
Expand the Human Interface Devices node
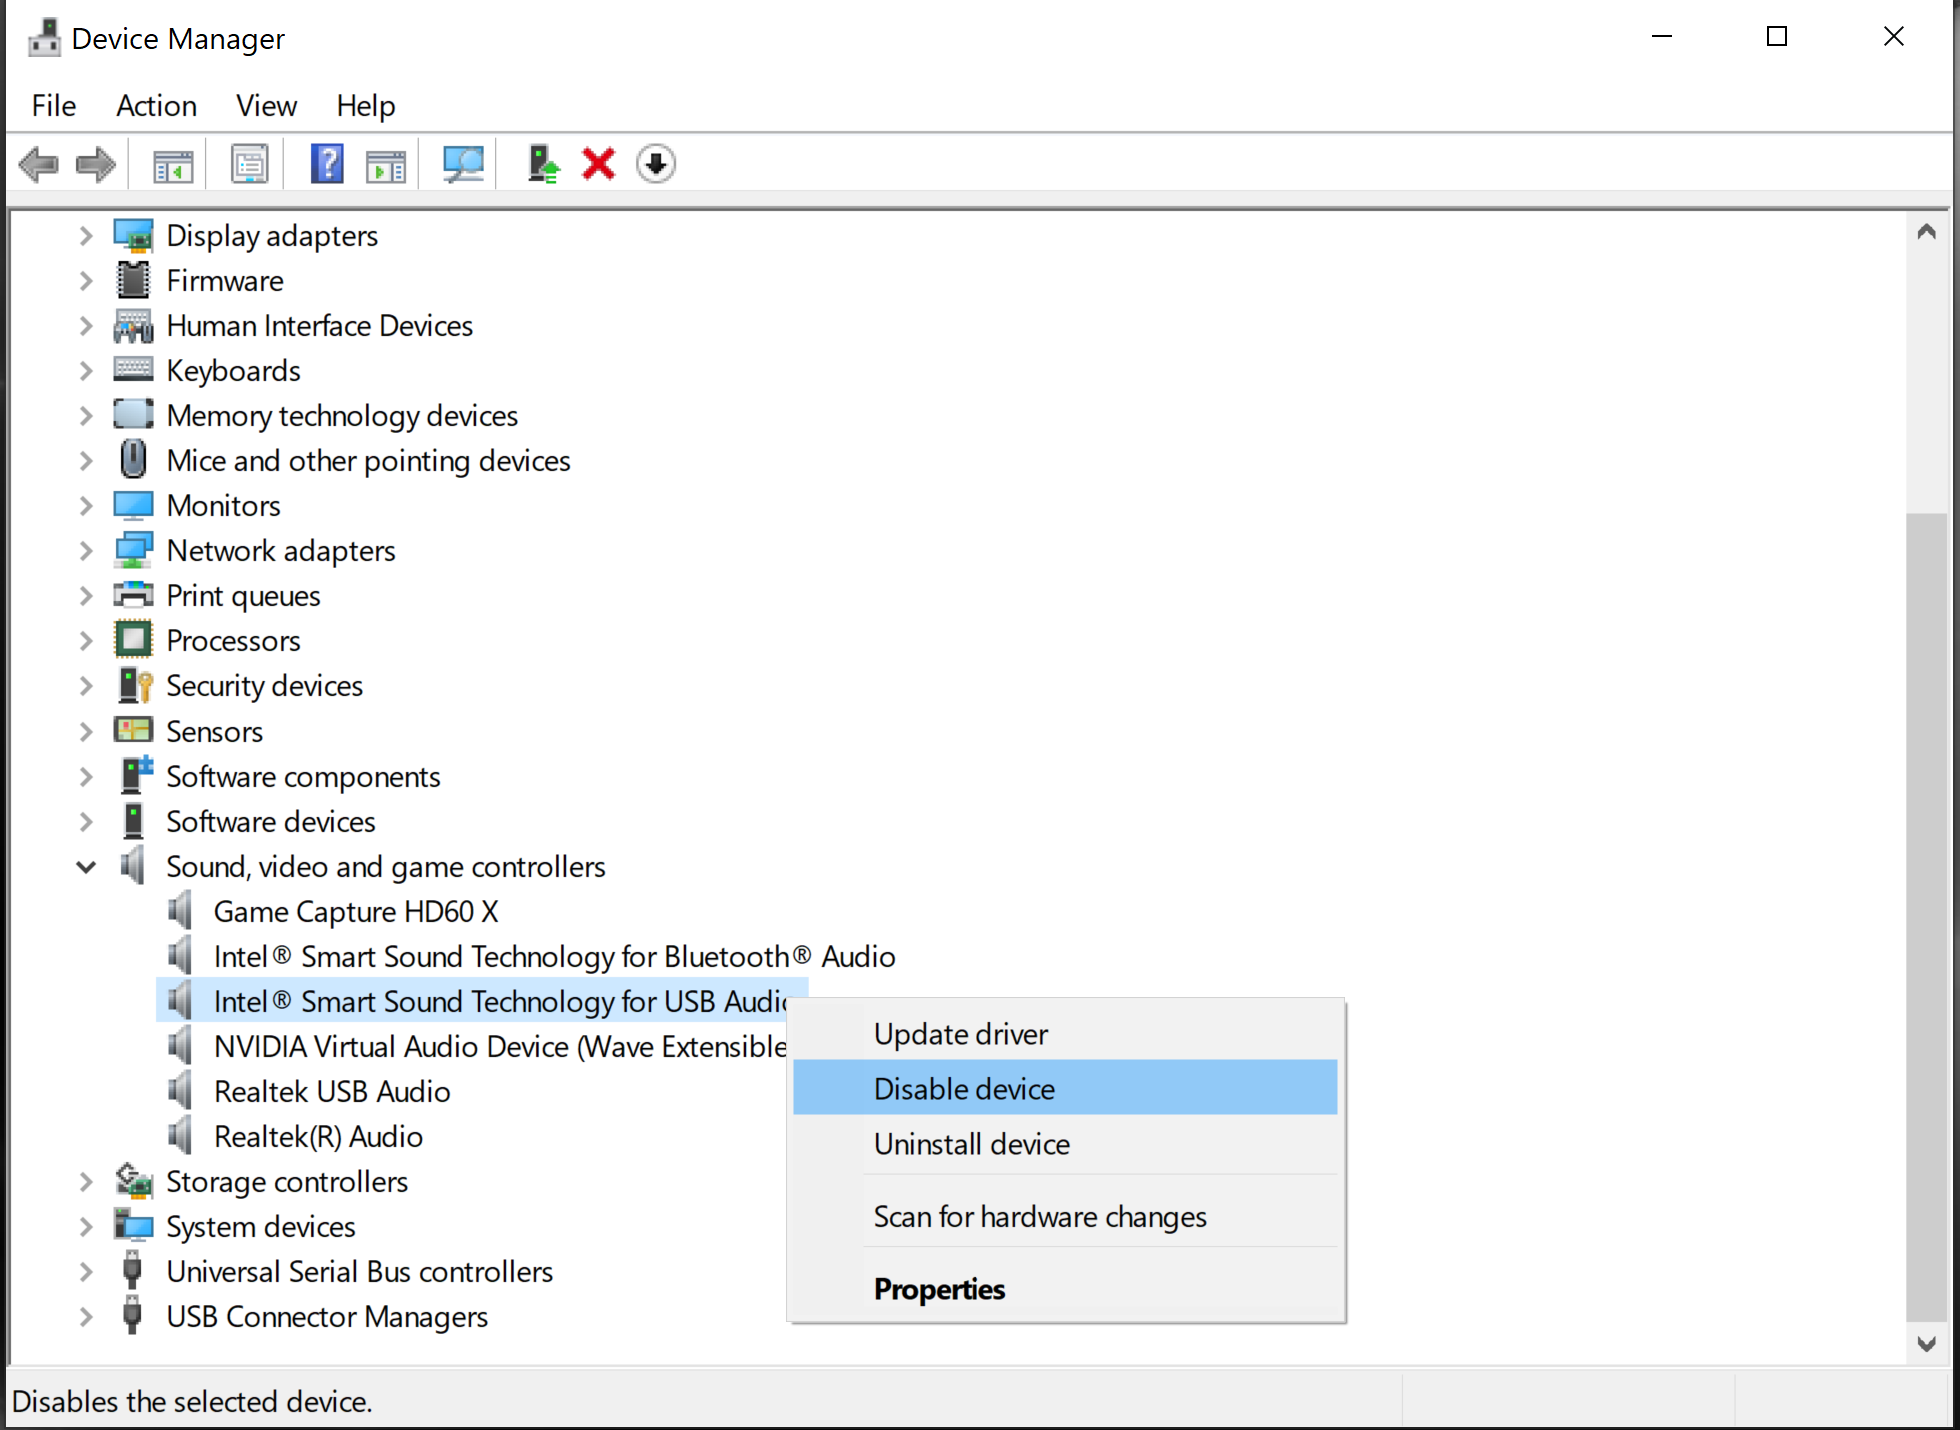coord(86,326)
